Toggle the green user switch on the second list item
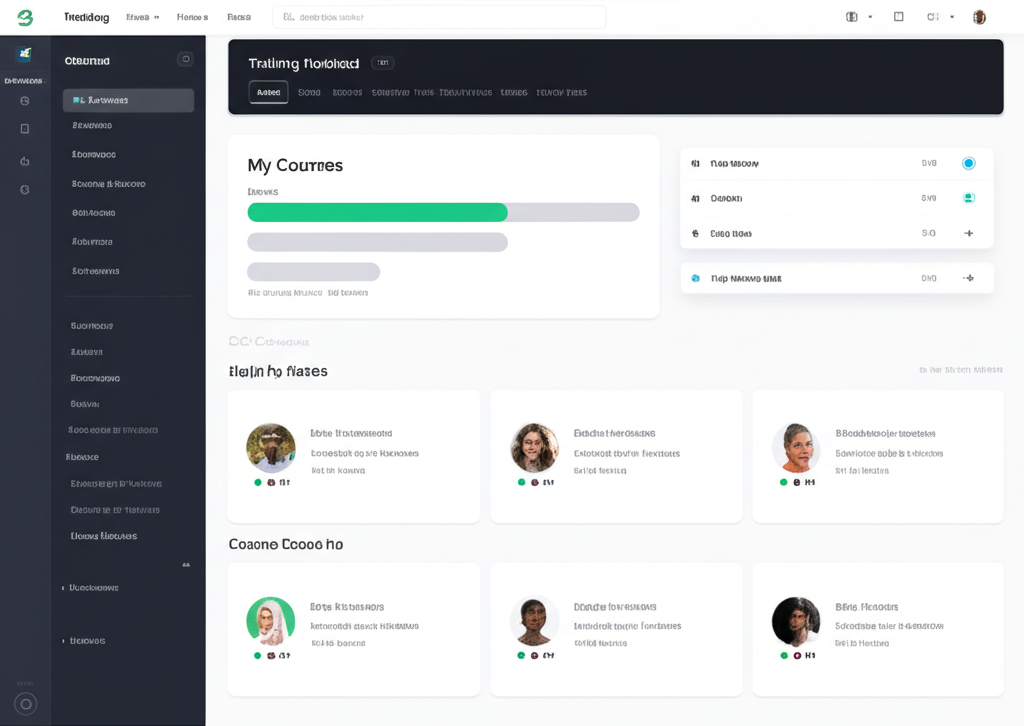This screenshot has width=1024, height=726. [968, 198]
